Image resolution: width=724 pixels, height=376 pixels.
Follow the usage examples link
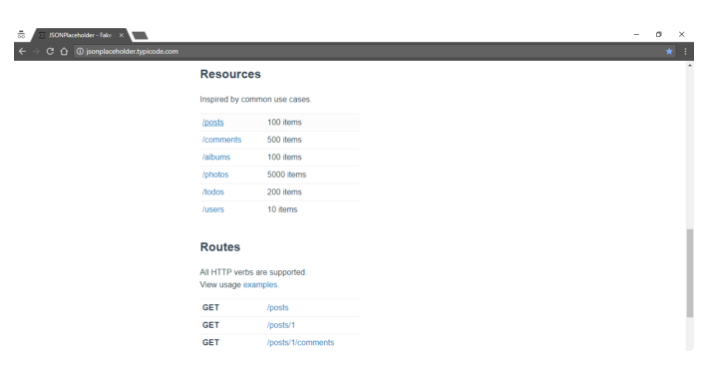click(260, 285)
